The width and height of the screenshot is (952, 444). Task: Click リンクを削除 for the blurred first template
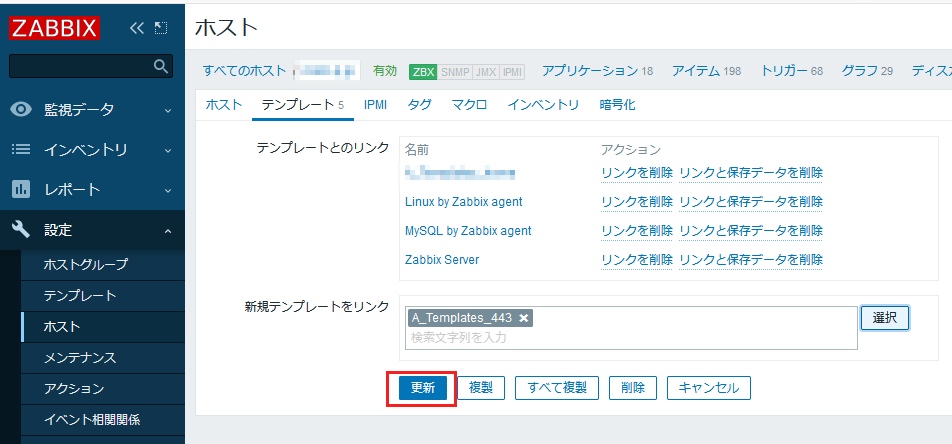coord(637,173)
